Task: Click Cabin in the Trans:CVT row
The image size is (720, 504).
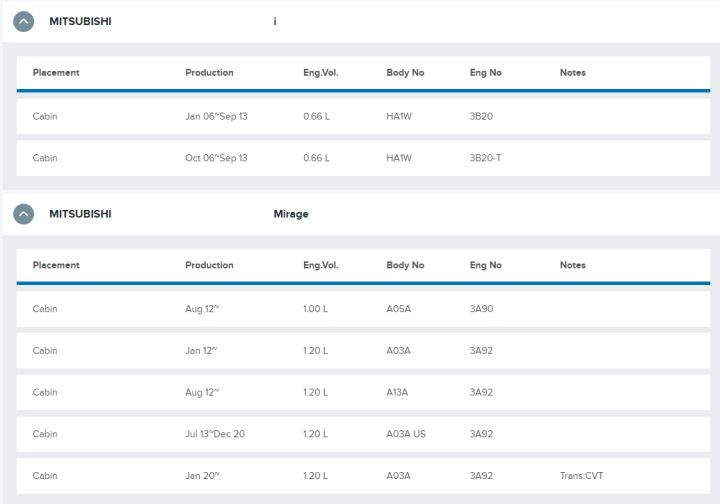Action: (x=45, y=476)
